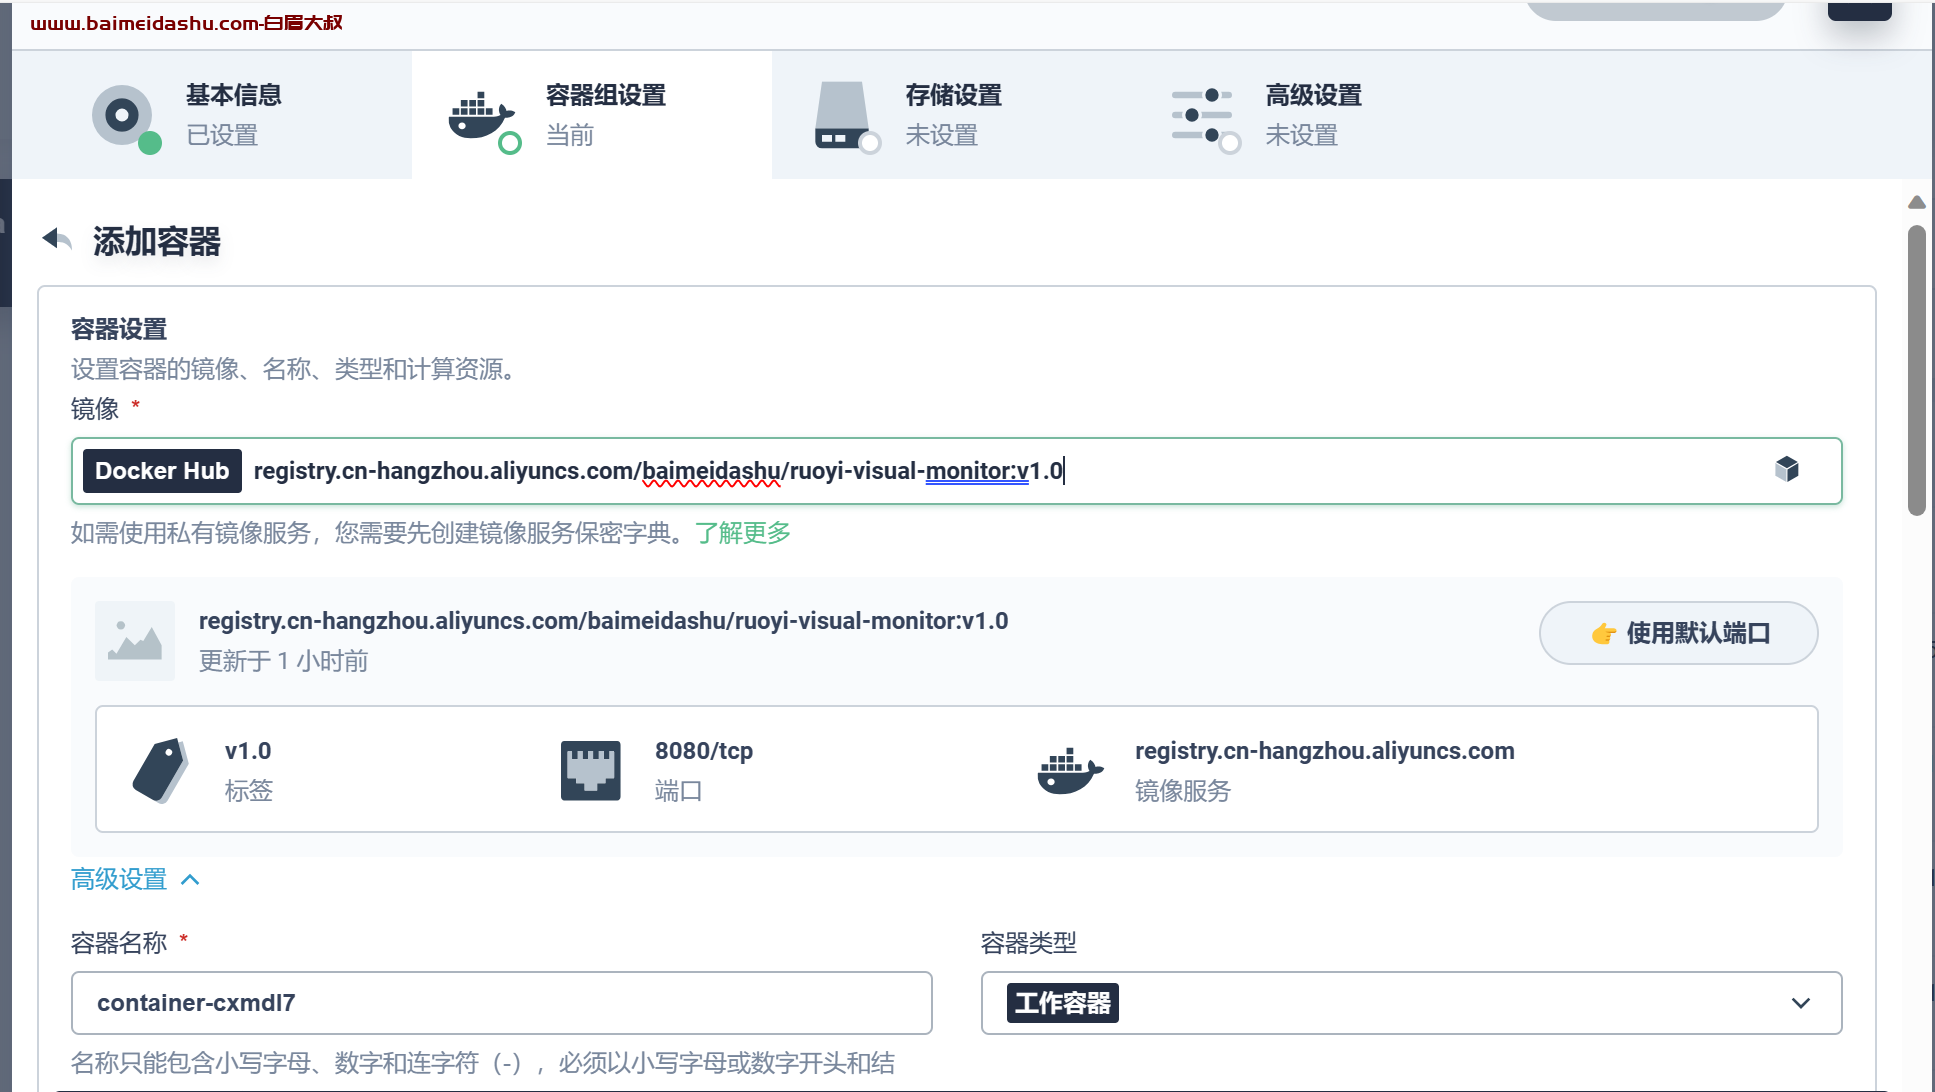This screenshot has width=1935, height=1092.
Task: Click the tag icon next to v1.0
Action: click(x=160, y=770)
